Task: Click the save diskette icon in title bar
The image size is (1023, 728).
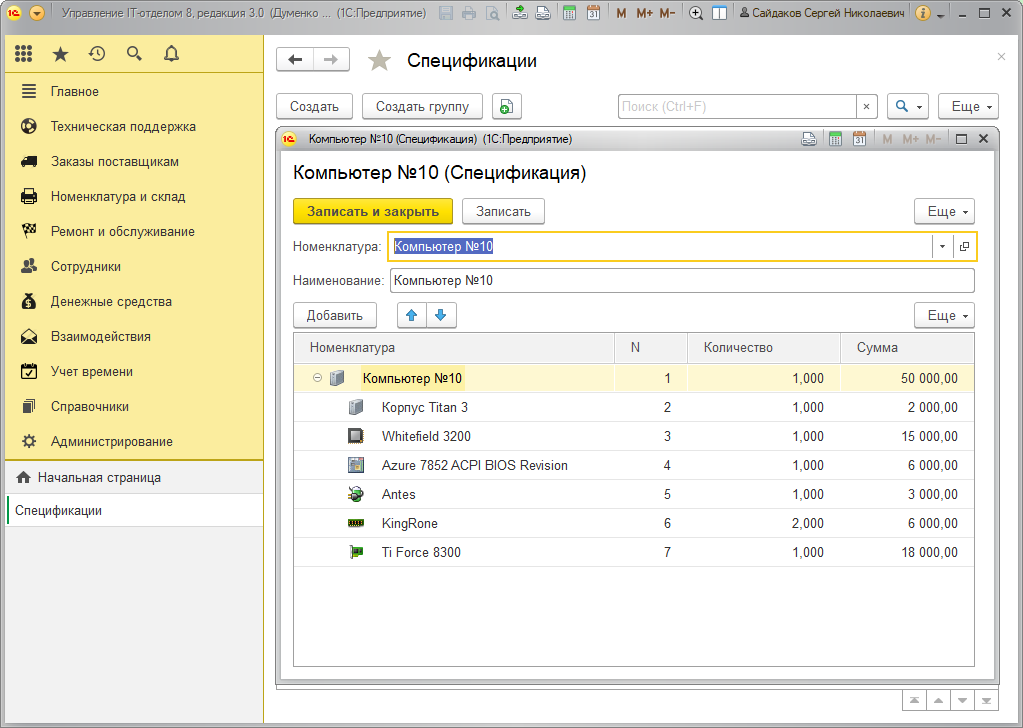Action: click(x=446, y=12)
